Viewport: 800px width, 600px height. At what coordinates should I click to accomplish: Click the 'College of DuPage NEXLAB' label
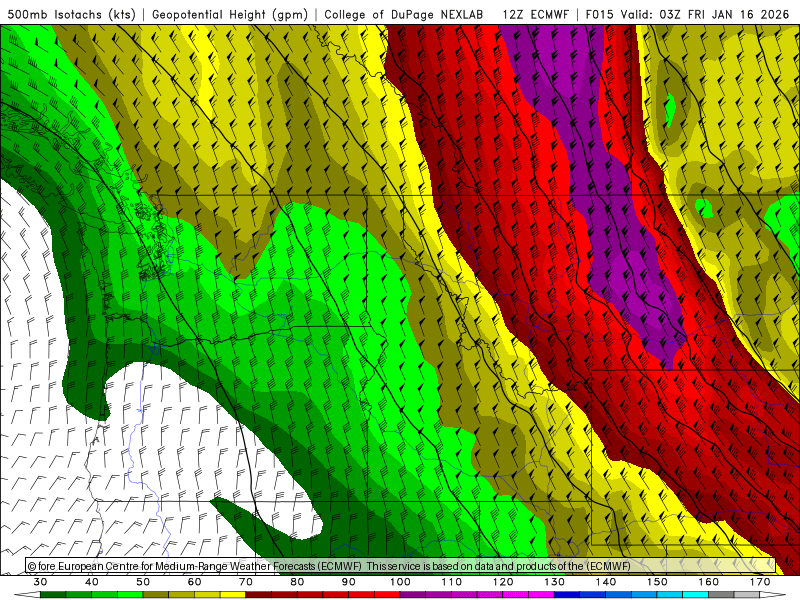[x=404, y=14]
